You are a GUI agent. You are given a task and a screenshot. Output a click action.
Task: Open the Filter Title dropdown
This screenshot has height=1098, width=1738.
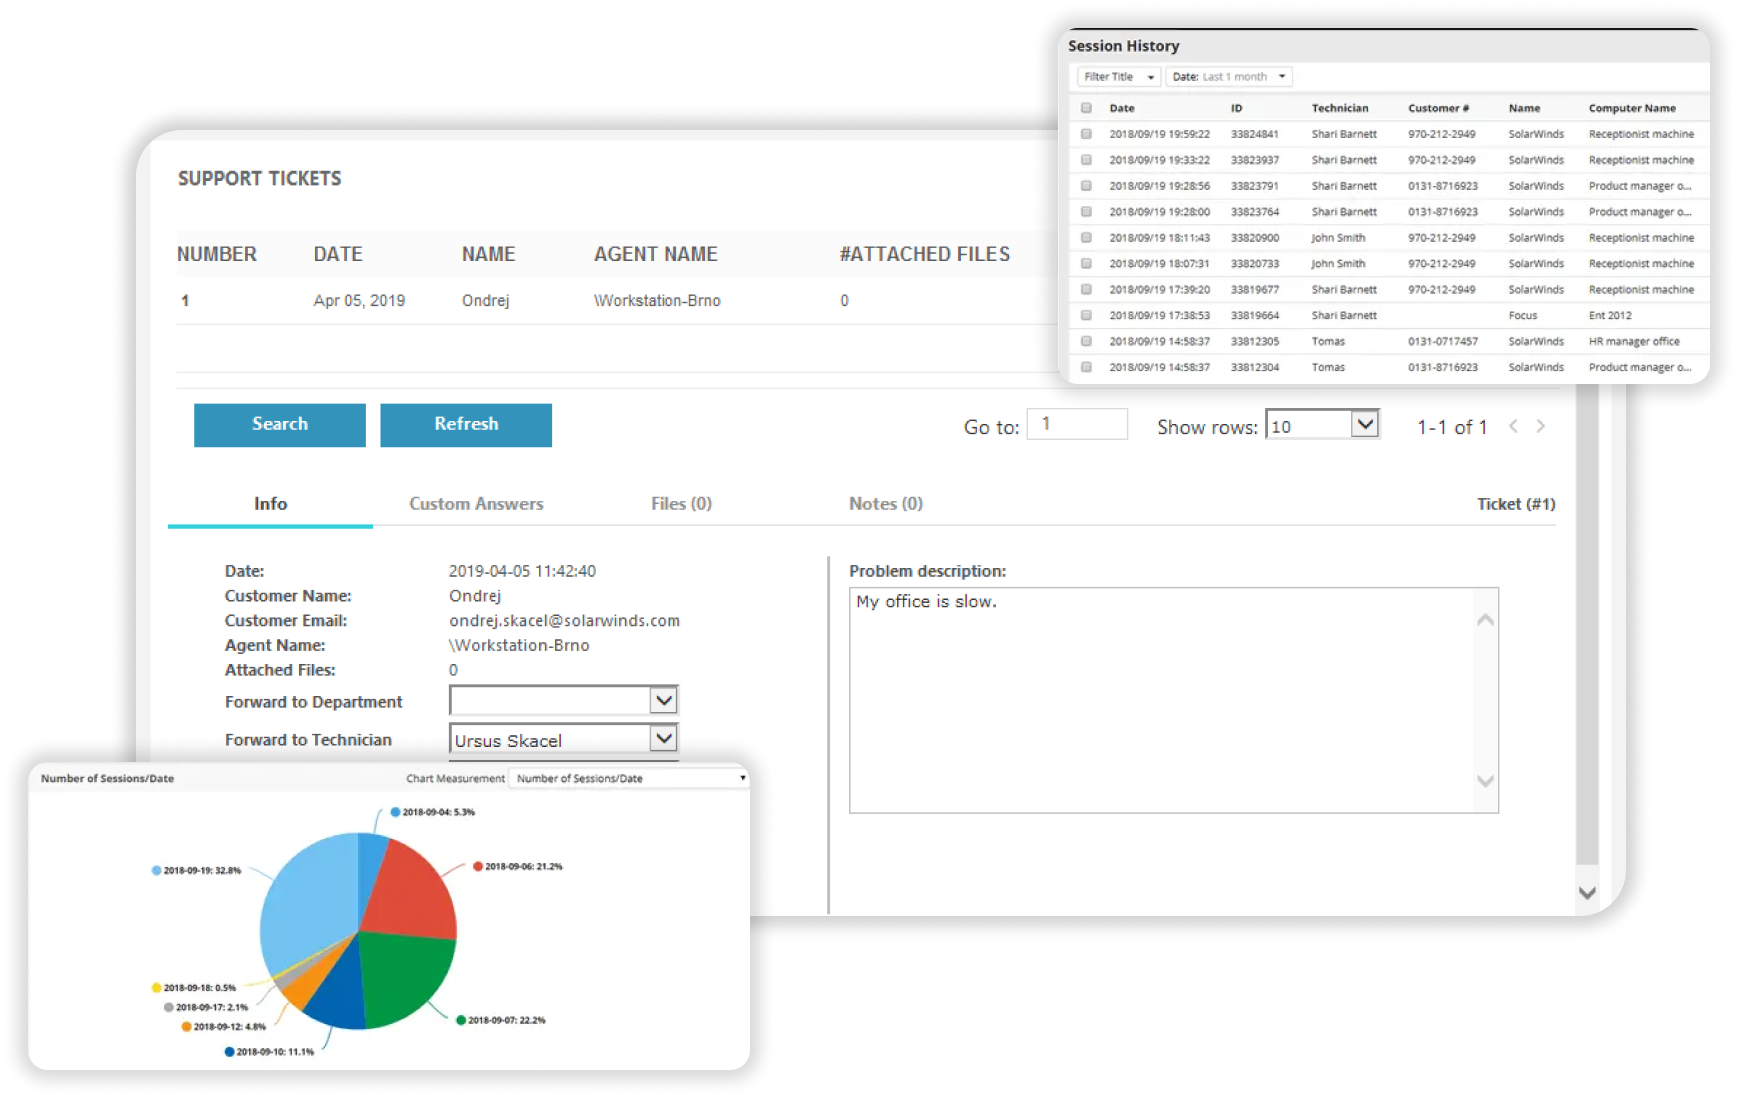click(1118, 77)
